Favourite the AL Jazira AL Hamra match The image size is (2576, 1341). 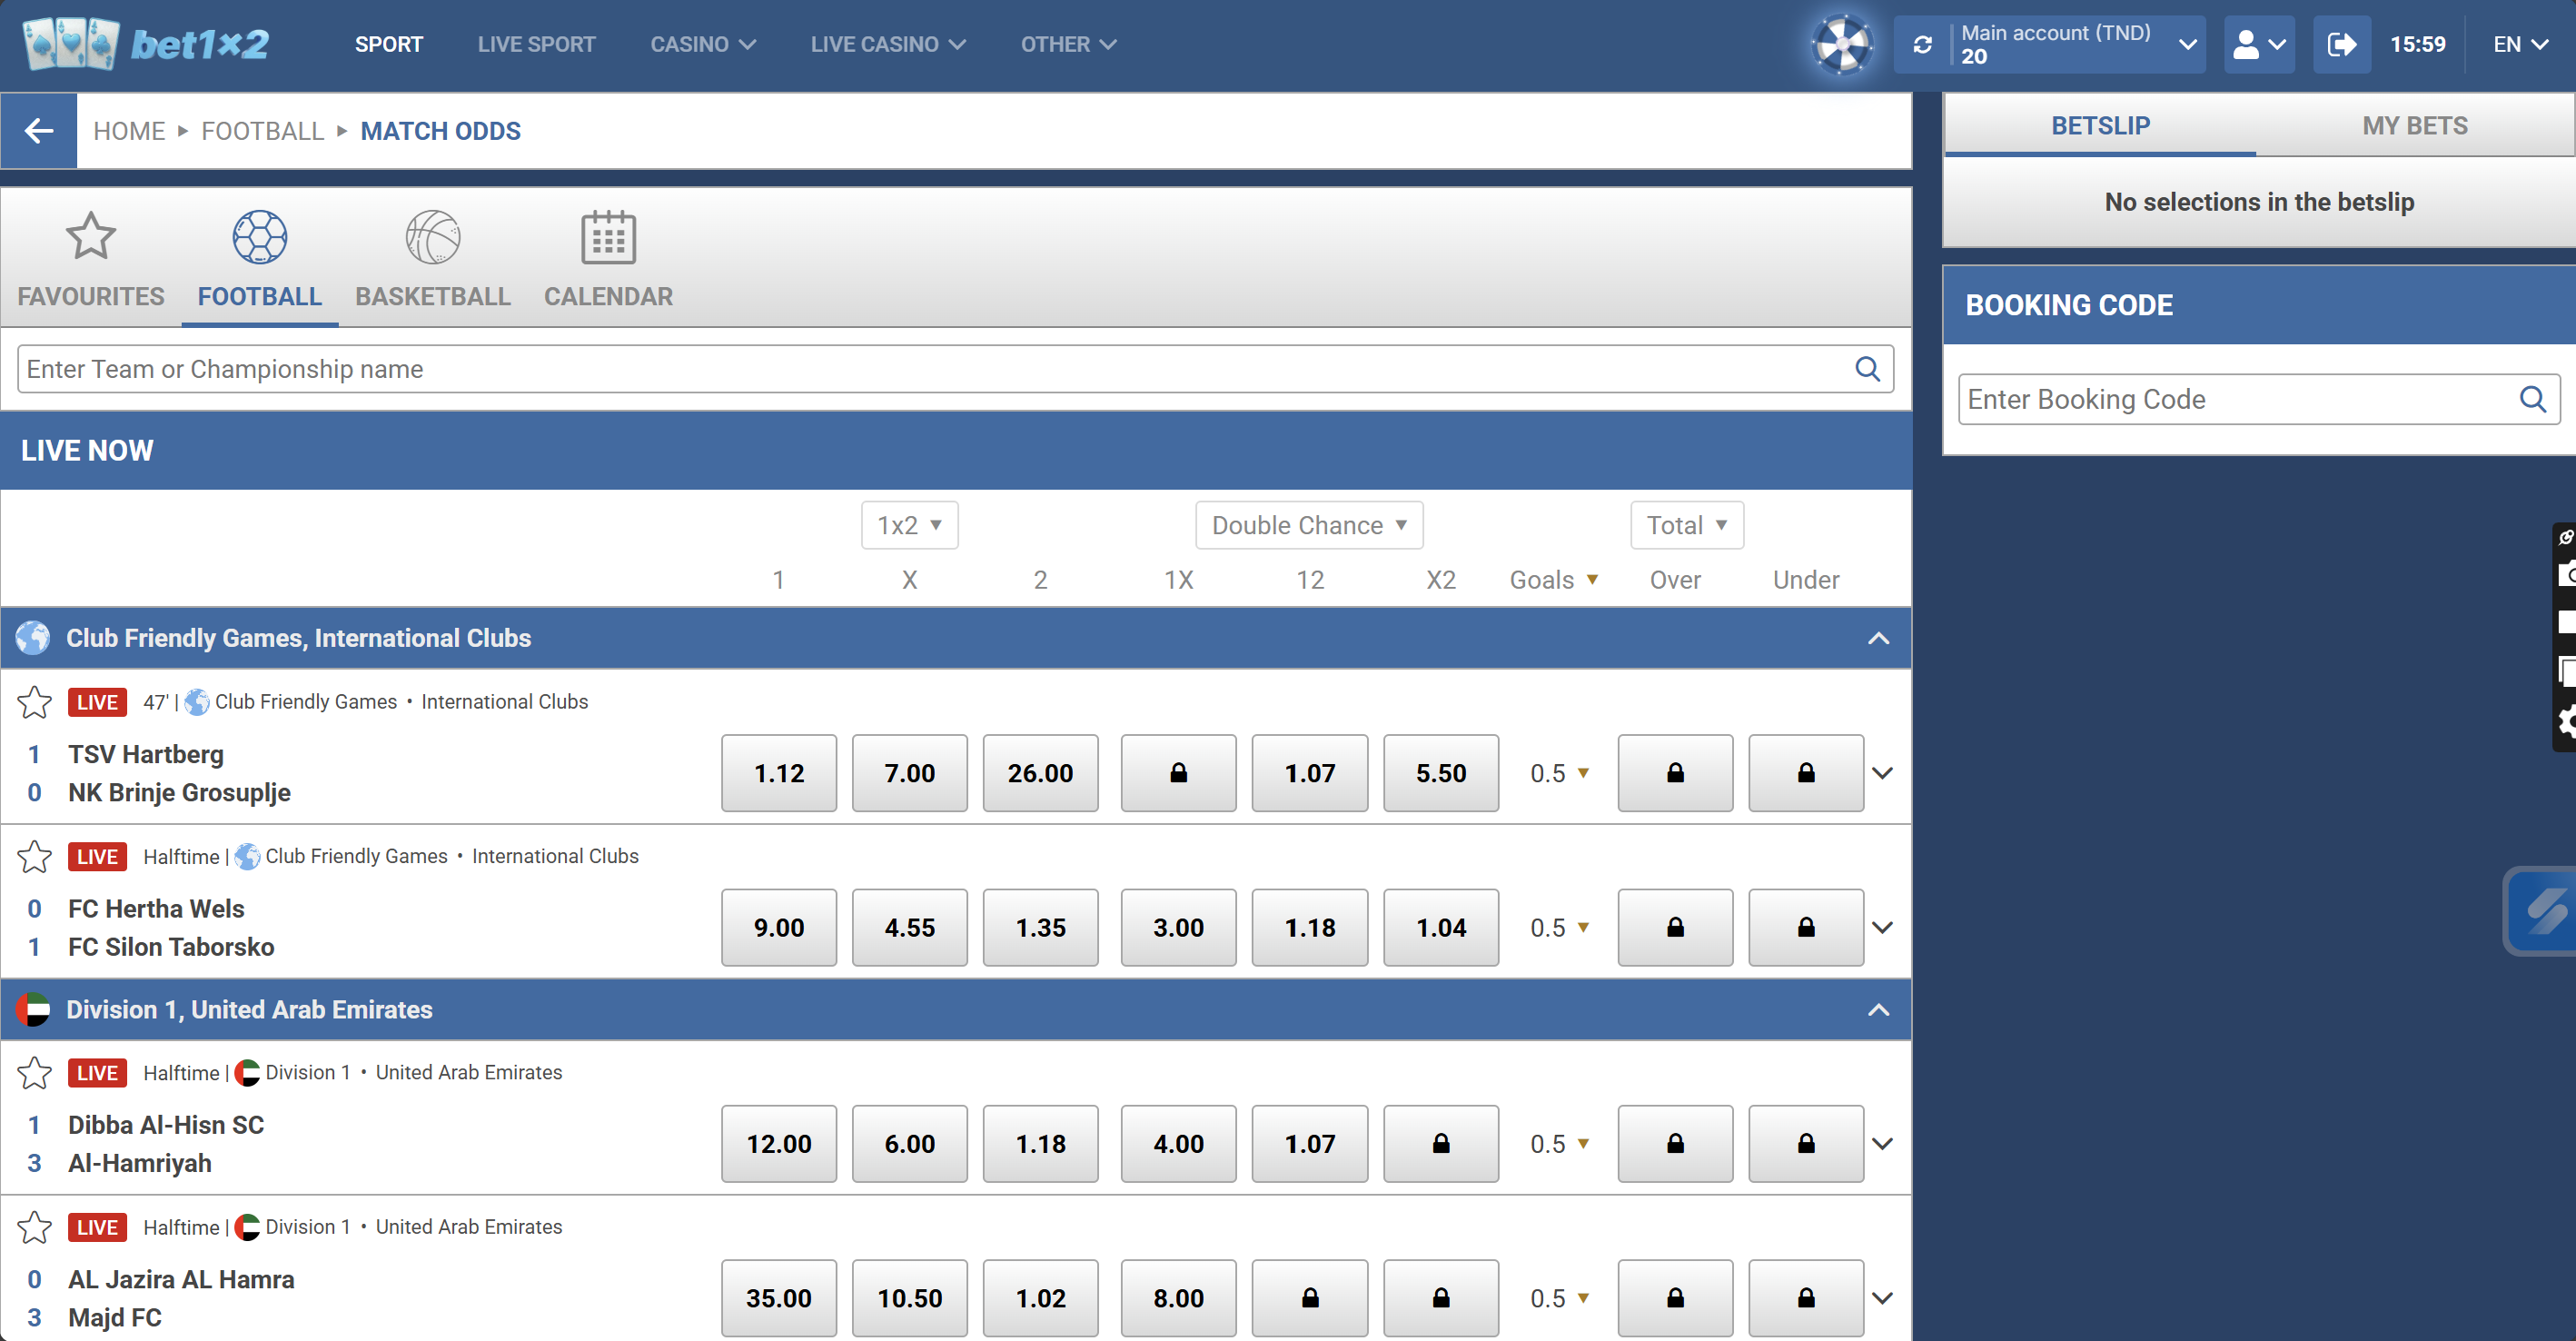pyautogui.click(x=34, y=1227)
